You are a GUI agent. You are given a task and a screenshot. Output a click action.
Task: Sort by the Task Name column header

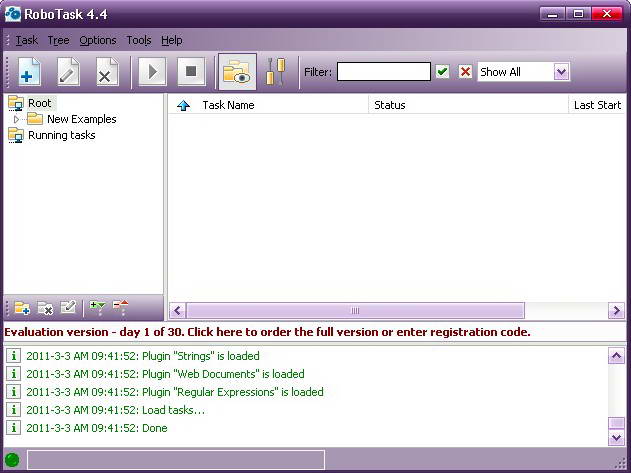tap(229, 105)
